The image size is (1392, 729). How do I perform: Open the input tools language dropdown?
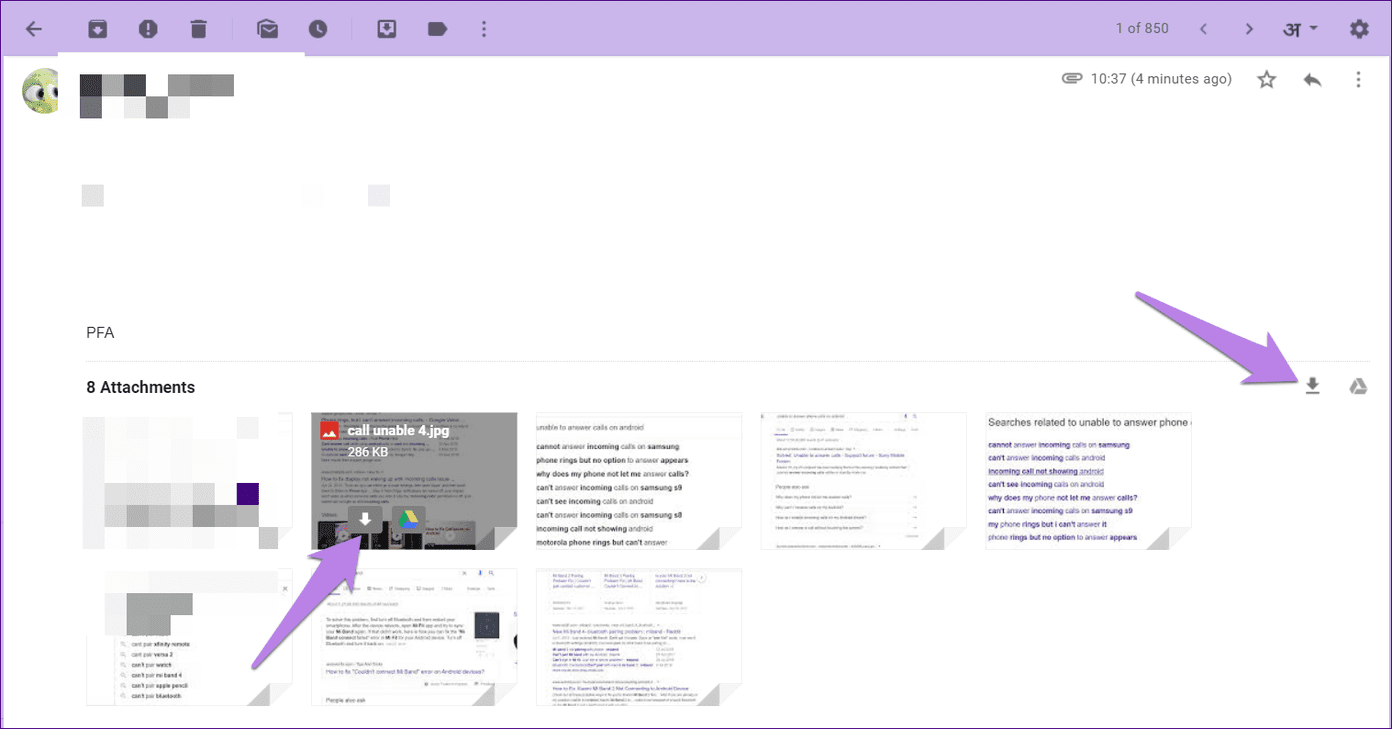tap(1301, 29)
